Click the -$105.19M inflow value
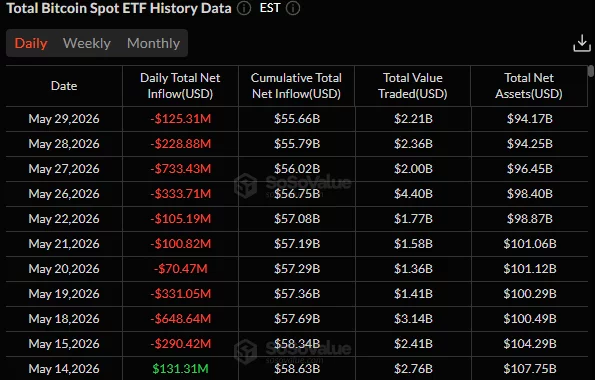 180,219
